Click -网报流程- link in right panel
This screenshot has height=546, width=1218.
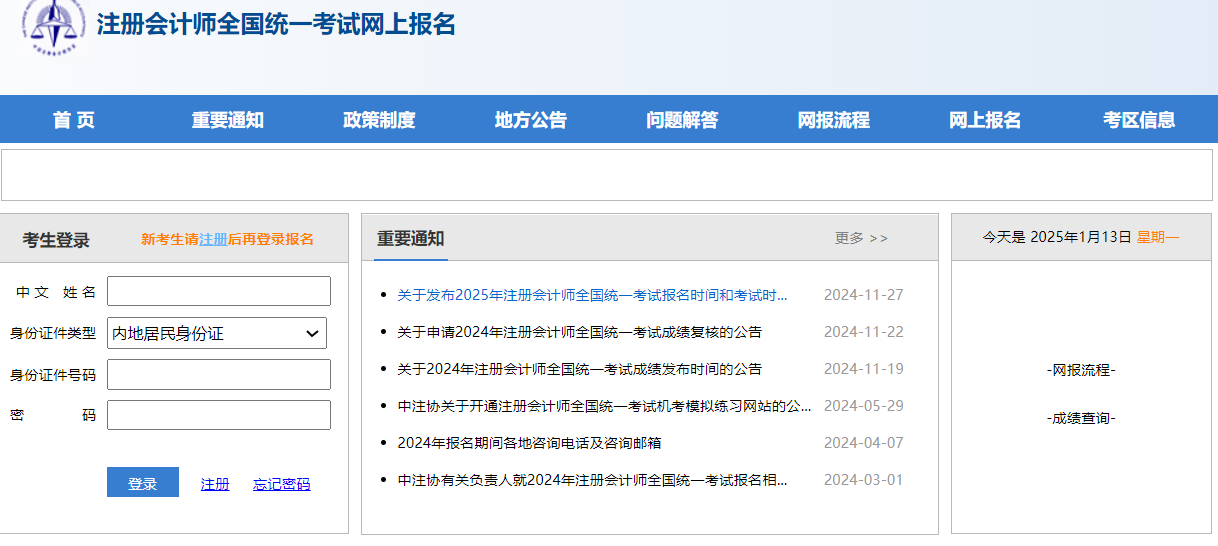(x=1080, y=370)
